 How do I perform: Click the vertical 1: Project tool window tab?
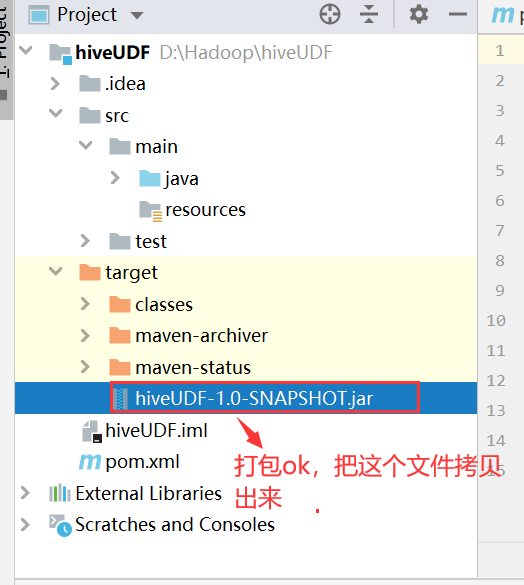coord(6,60)
